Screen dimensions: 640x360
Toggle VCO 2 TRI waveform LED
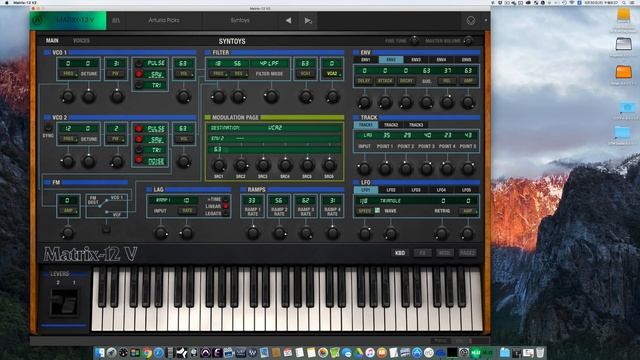(139, 150)
